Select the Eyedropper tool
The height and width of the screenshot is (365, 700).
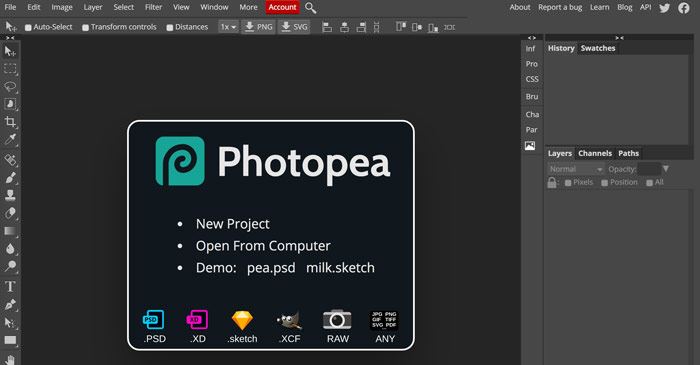pos(10,140)
